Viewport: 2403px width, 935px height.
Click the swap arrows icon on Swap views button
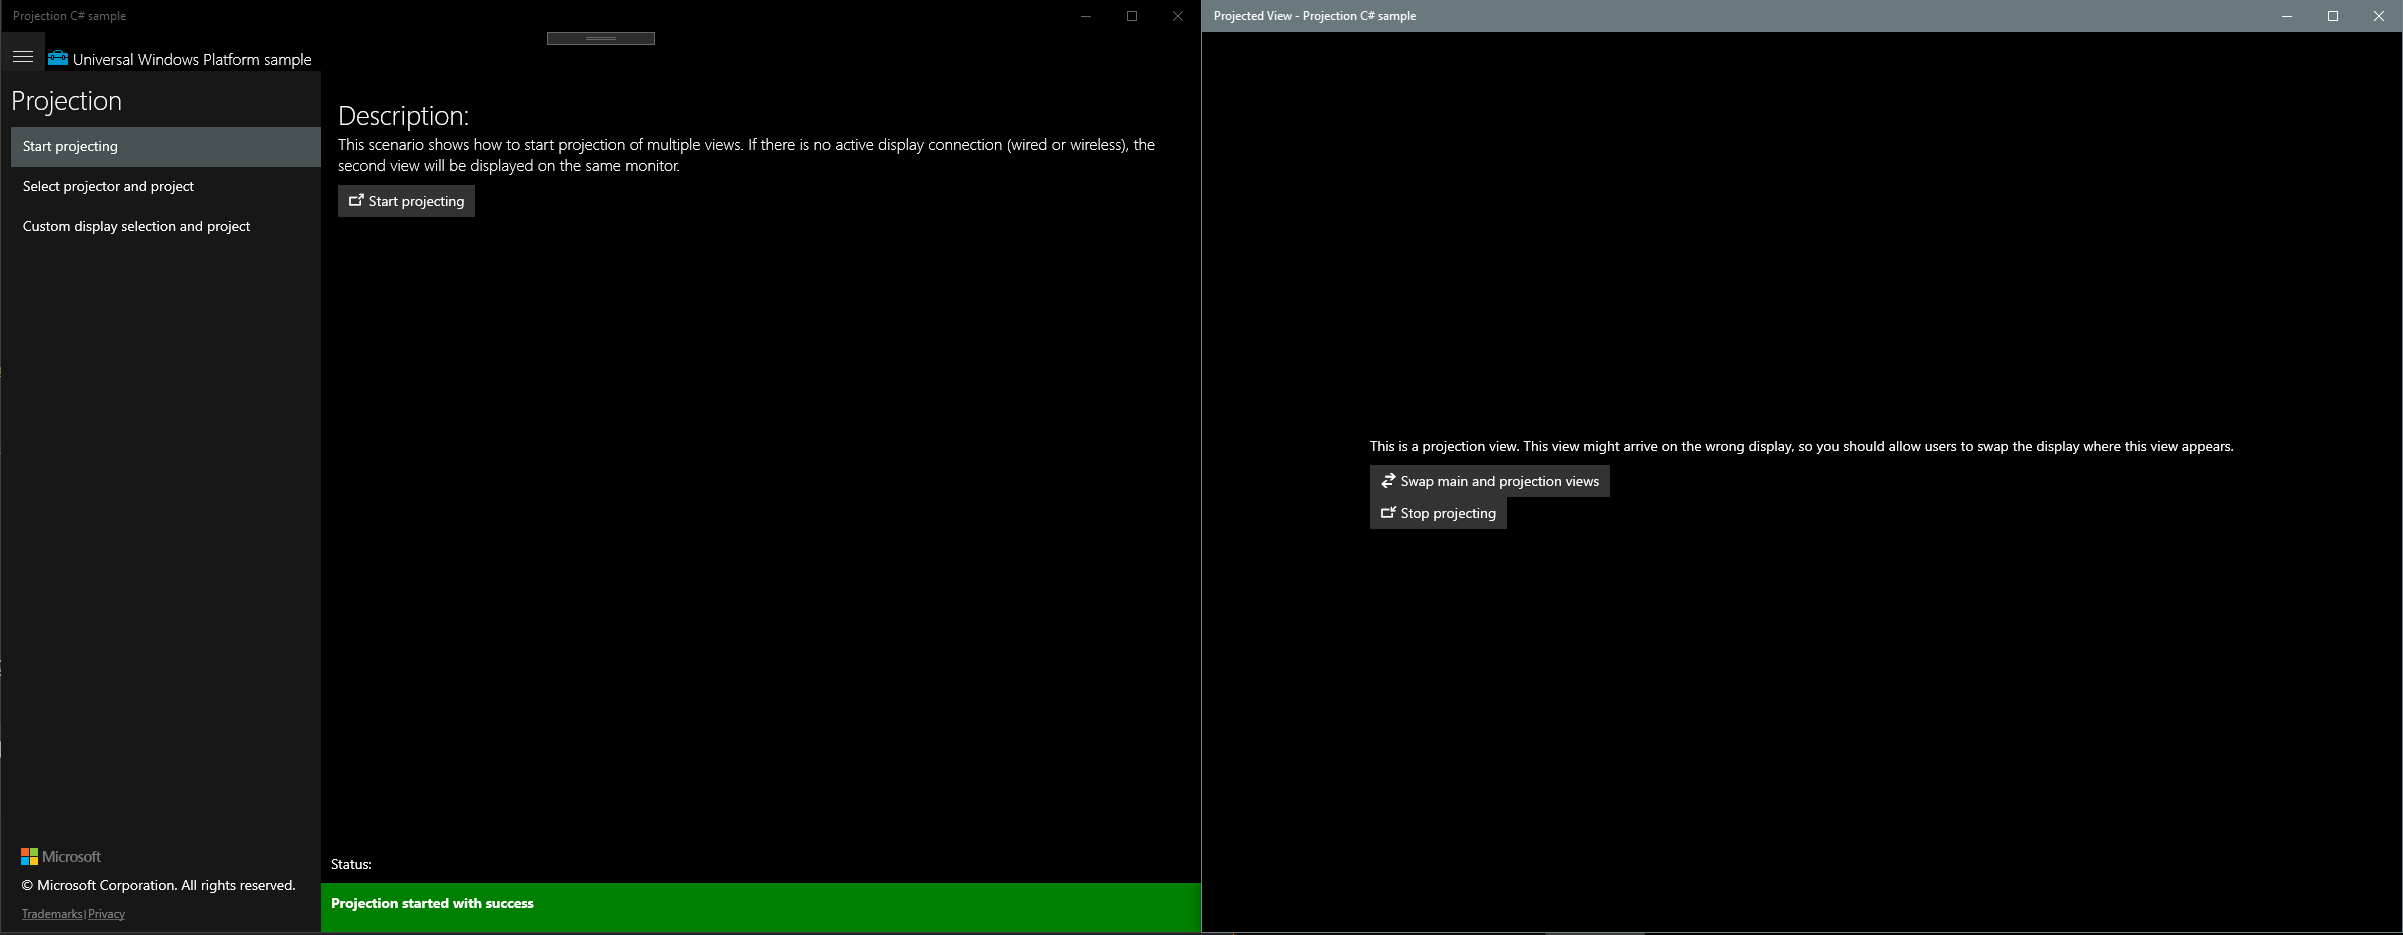pos(1387,481)
